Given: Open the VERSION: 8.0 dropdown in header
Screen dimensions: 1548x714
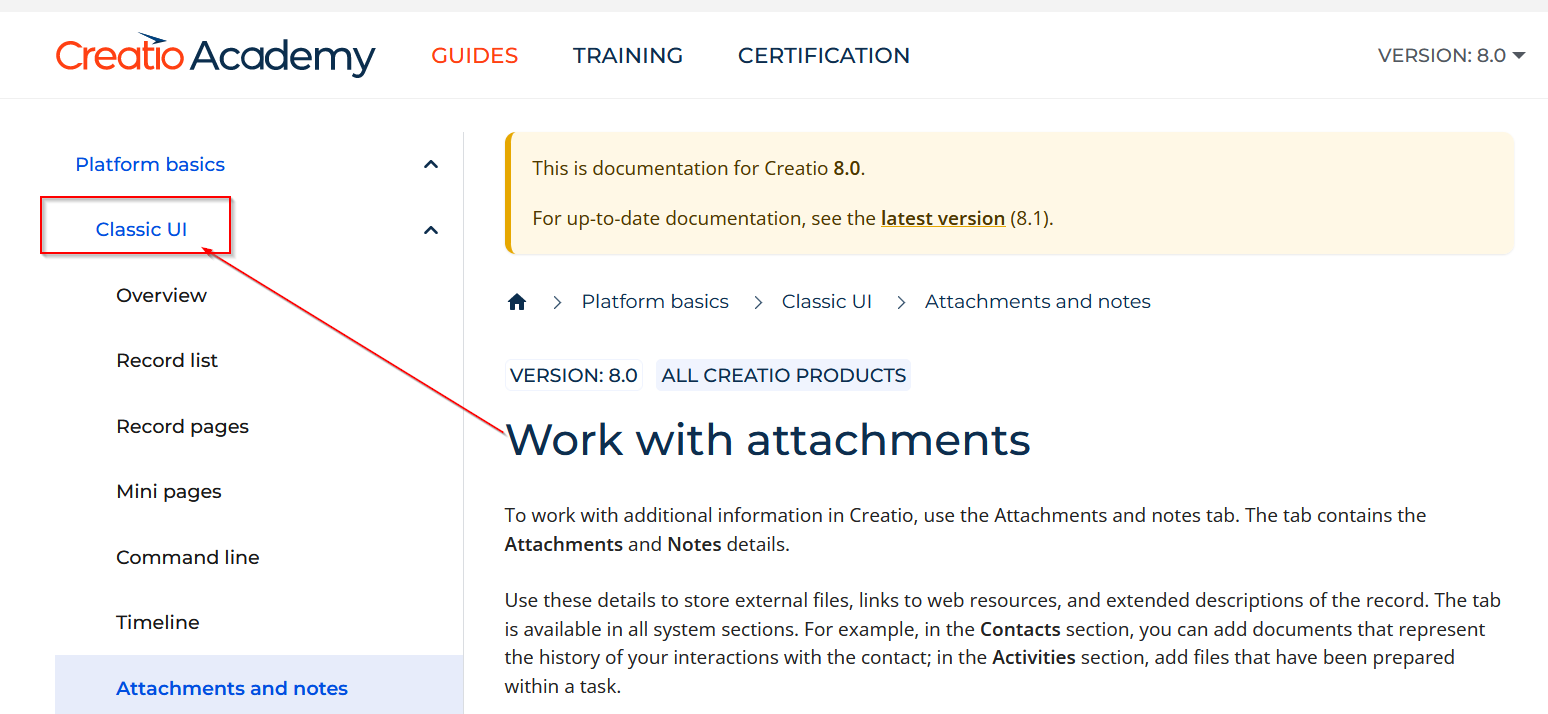Looking at the screenshot, I should click(x=1451, y=56).
